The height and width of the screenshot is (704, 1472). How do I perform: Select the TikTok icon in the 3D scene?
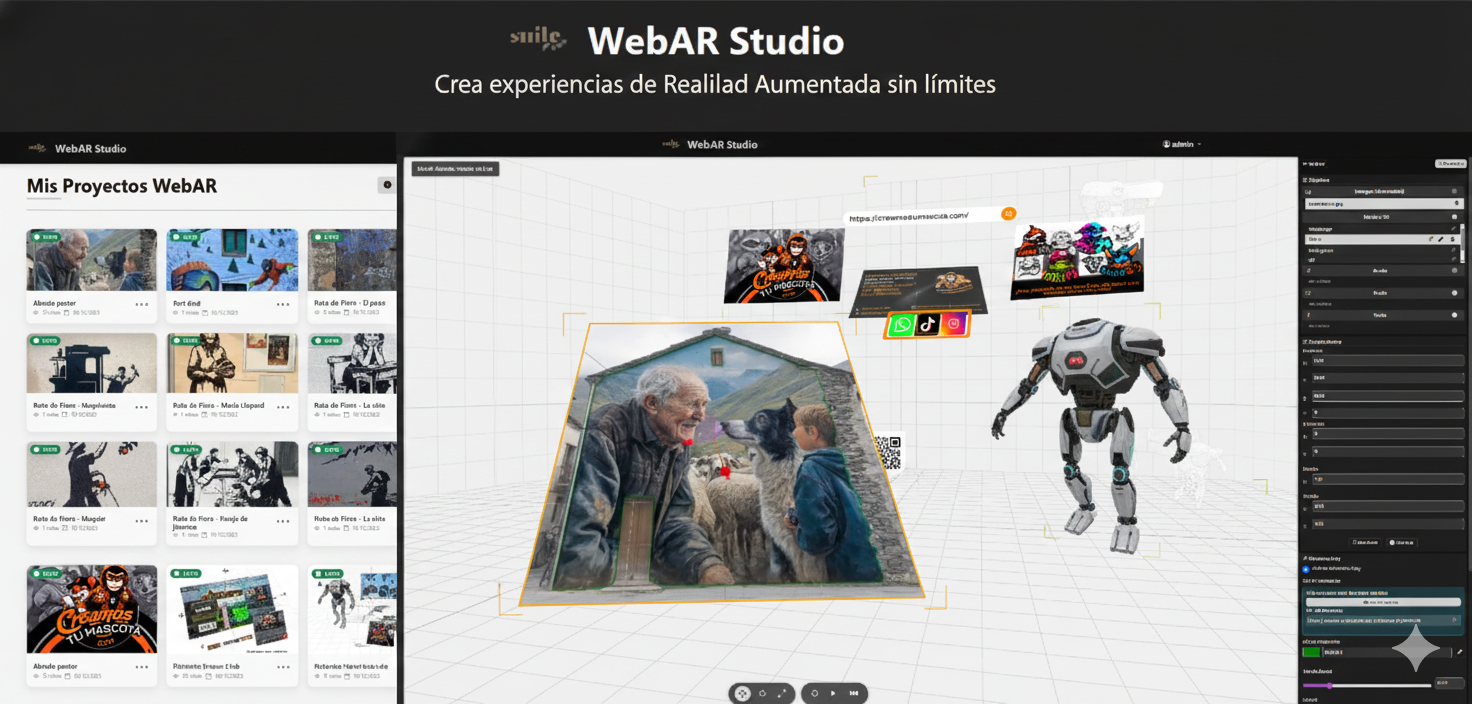click(928, 324)
